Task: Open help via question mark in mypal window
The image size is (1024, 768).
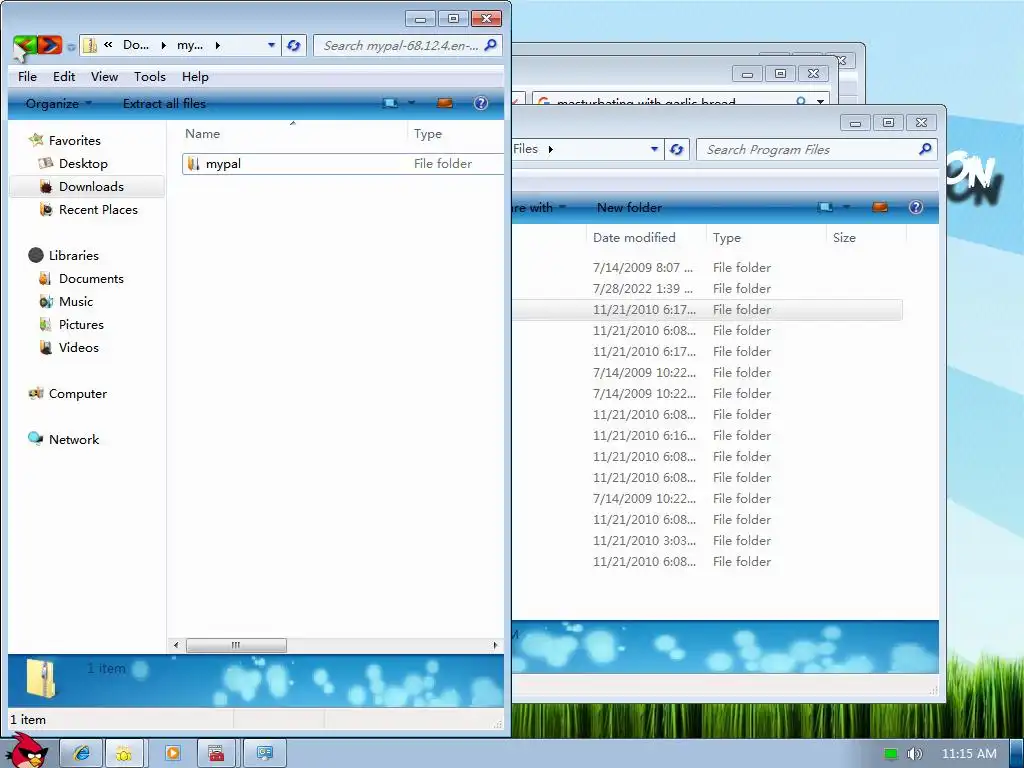Action: click(x=481, y=103)
